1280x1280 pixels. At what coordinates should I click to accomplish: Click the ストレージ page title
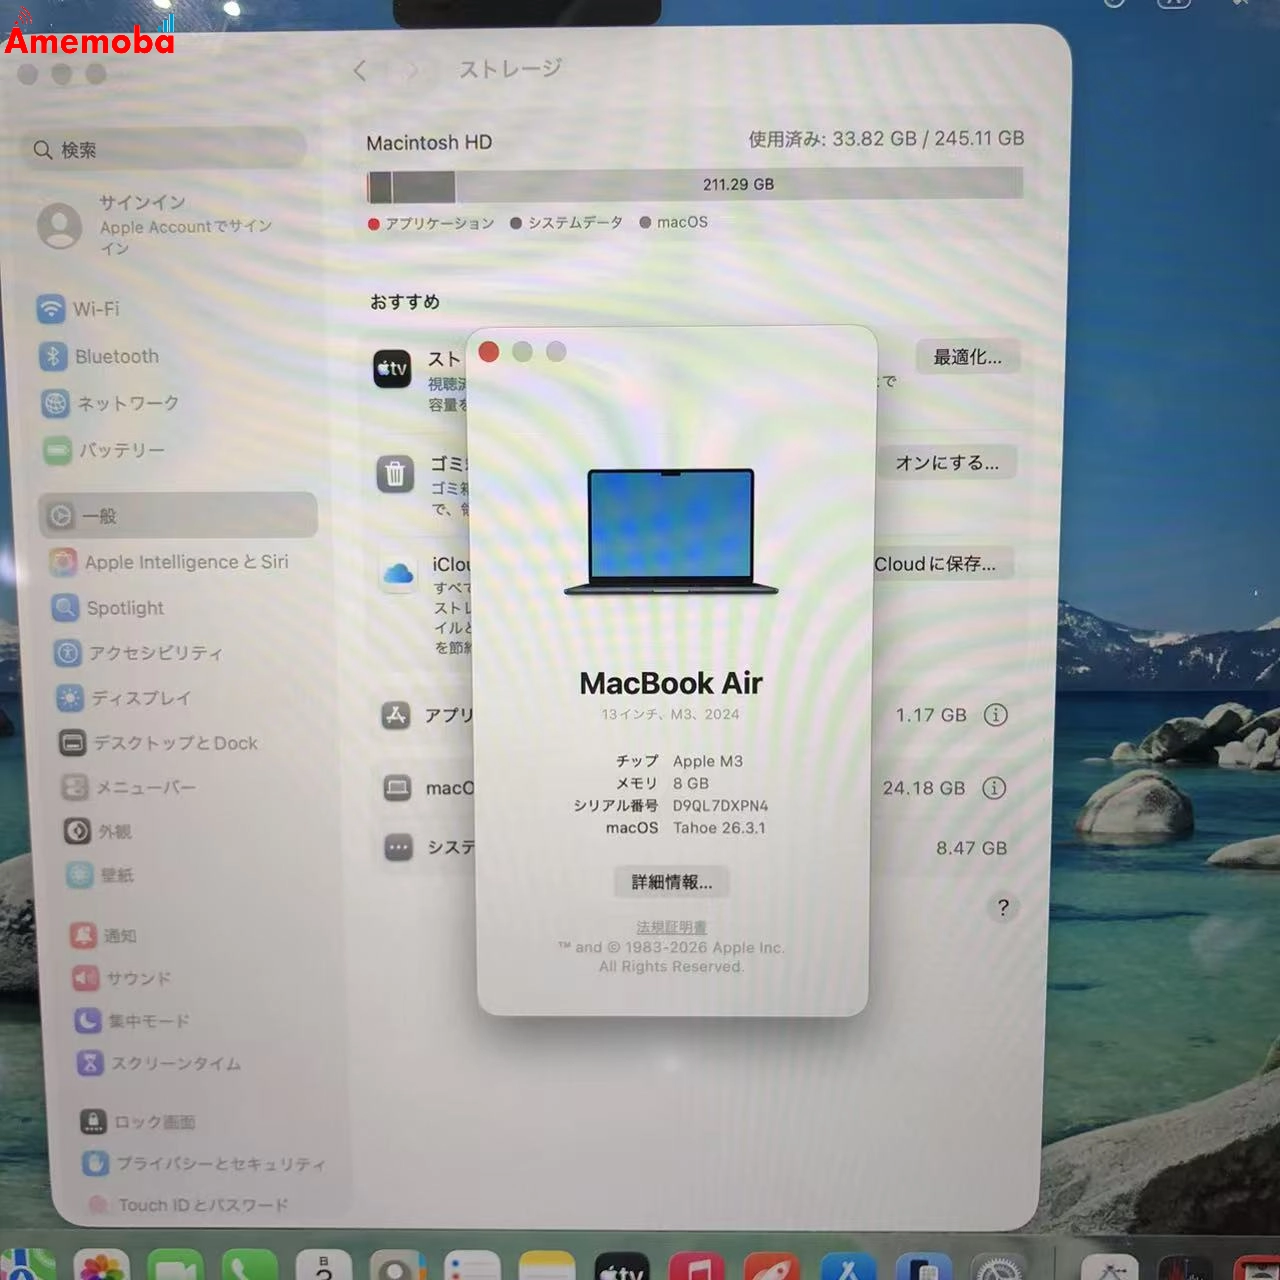(x=510, y=69)
